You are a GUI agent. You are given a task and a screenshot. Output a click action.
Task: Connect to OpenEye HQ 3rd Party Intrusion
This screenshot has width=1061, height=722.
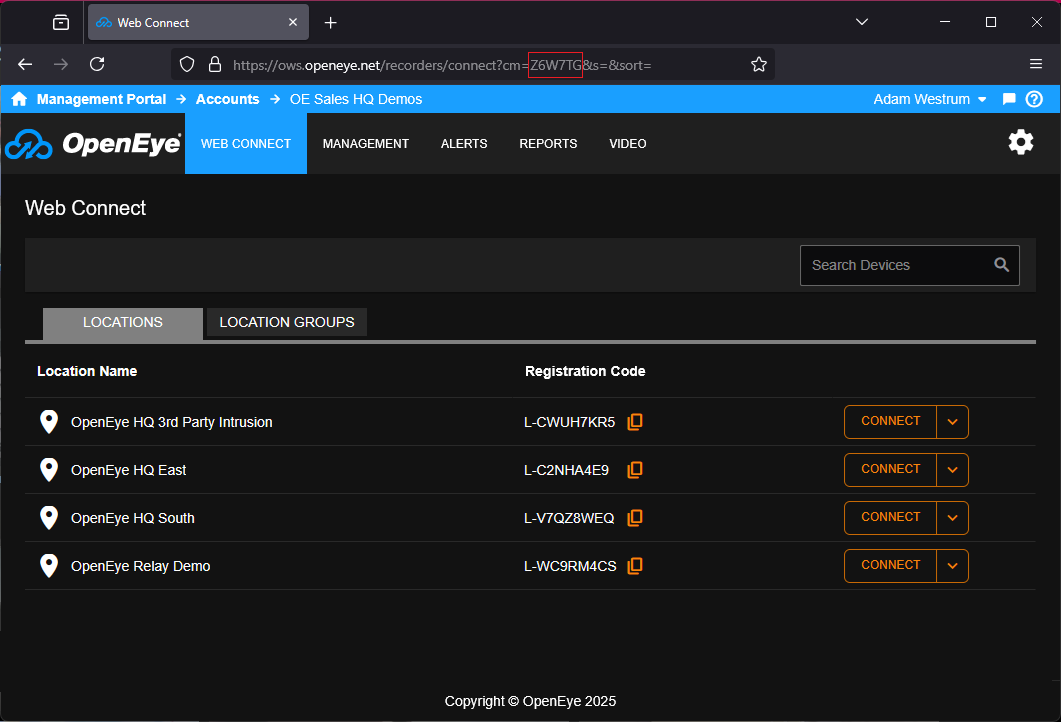pos(890,422)
